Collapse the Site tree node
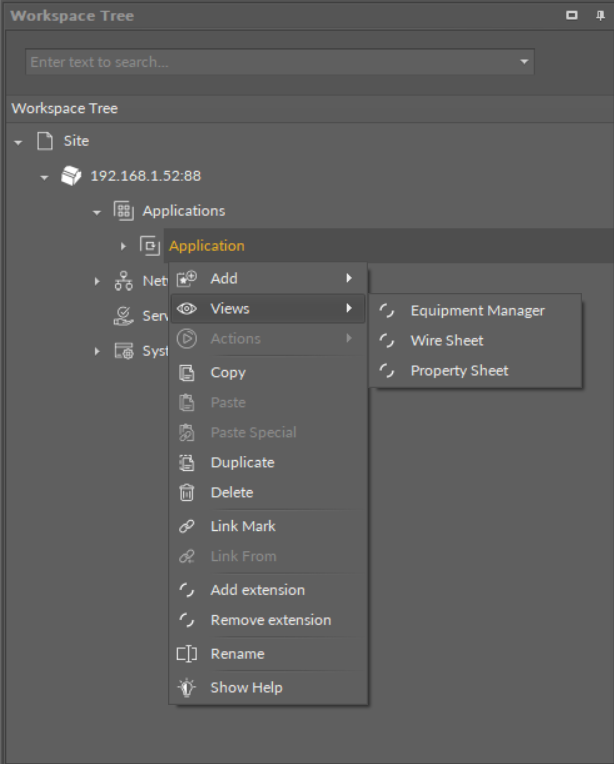 [18, 142]
